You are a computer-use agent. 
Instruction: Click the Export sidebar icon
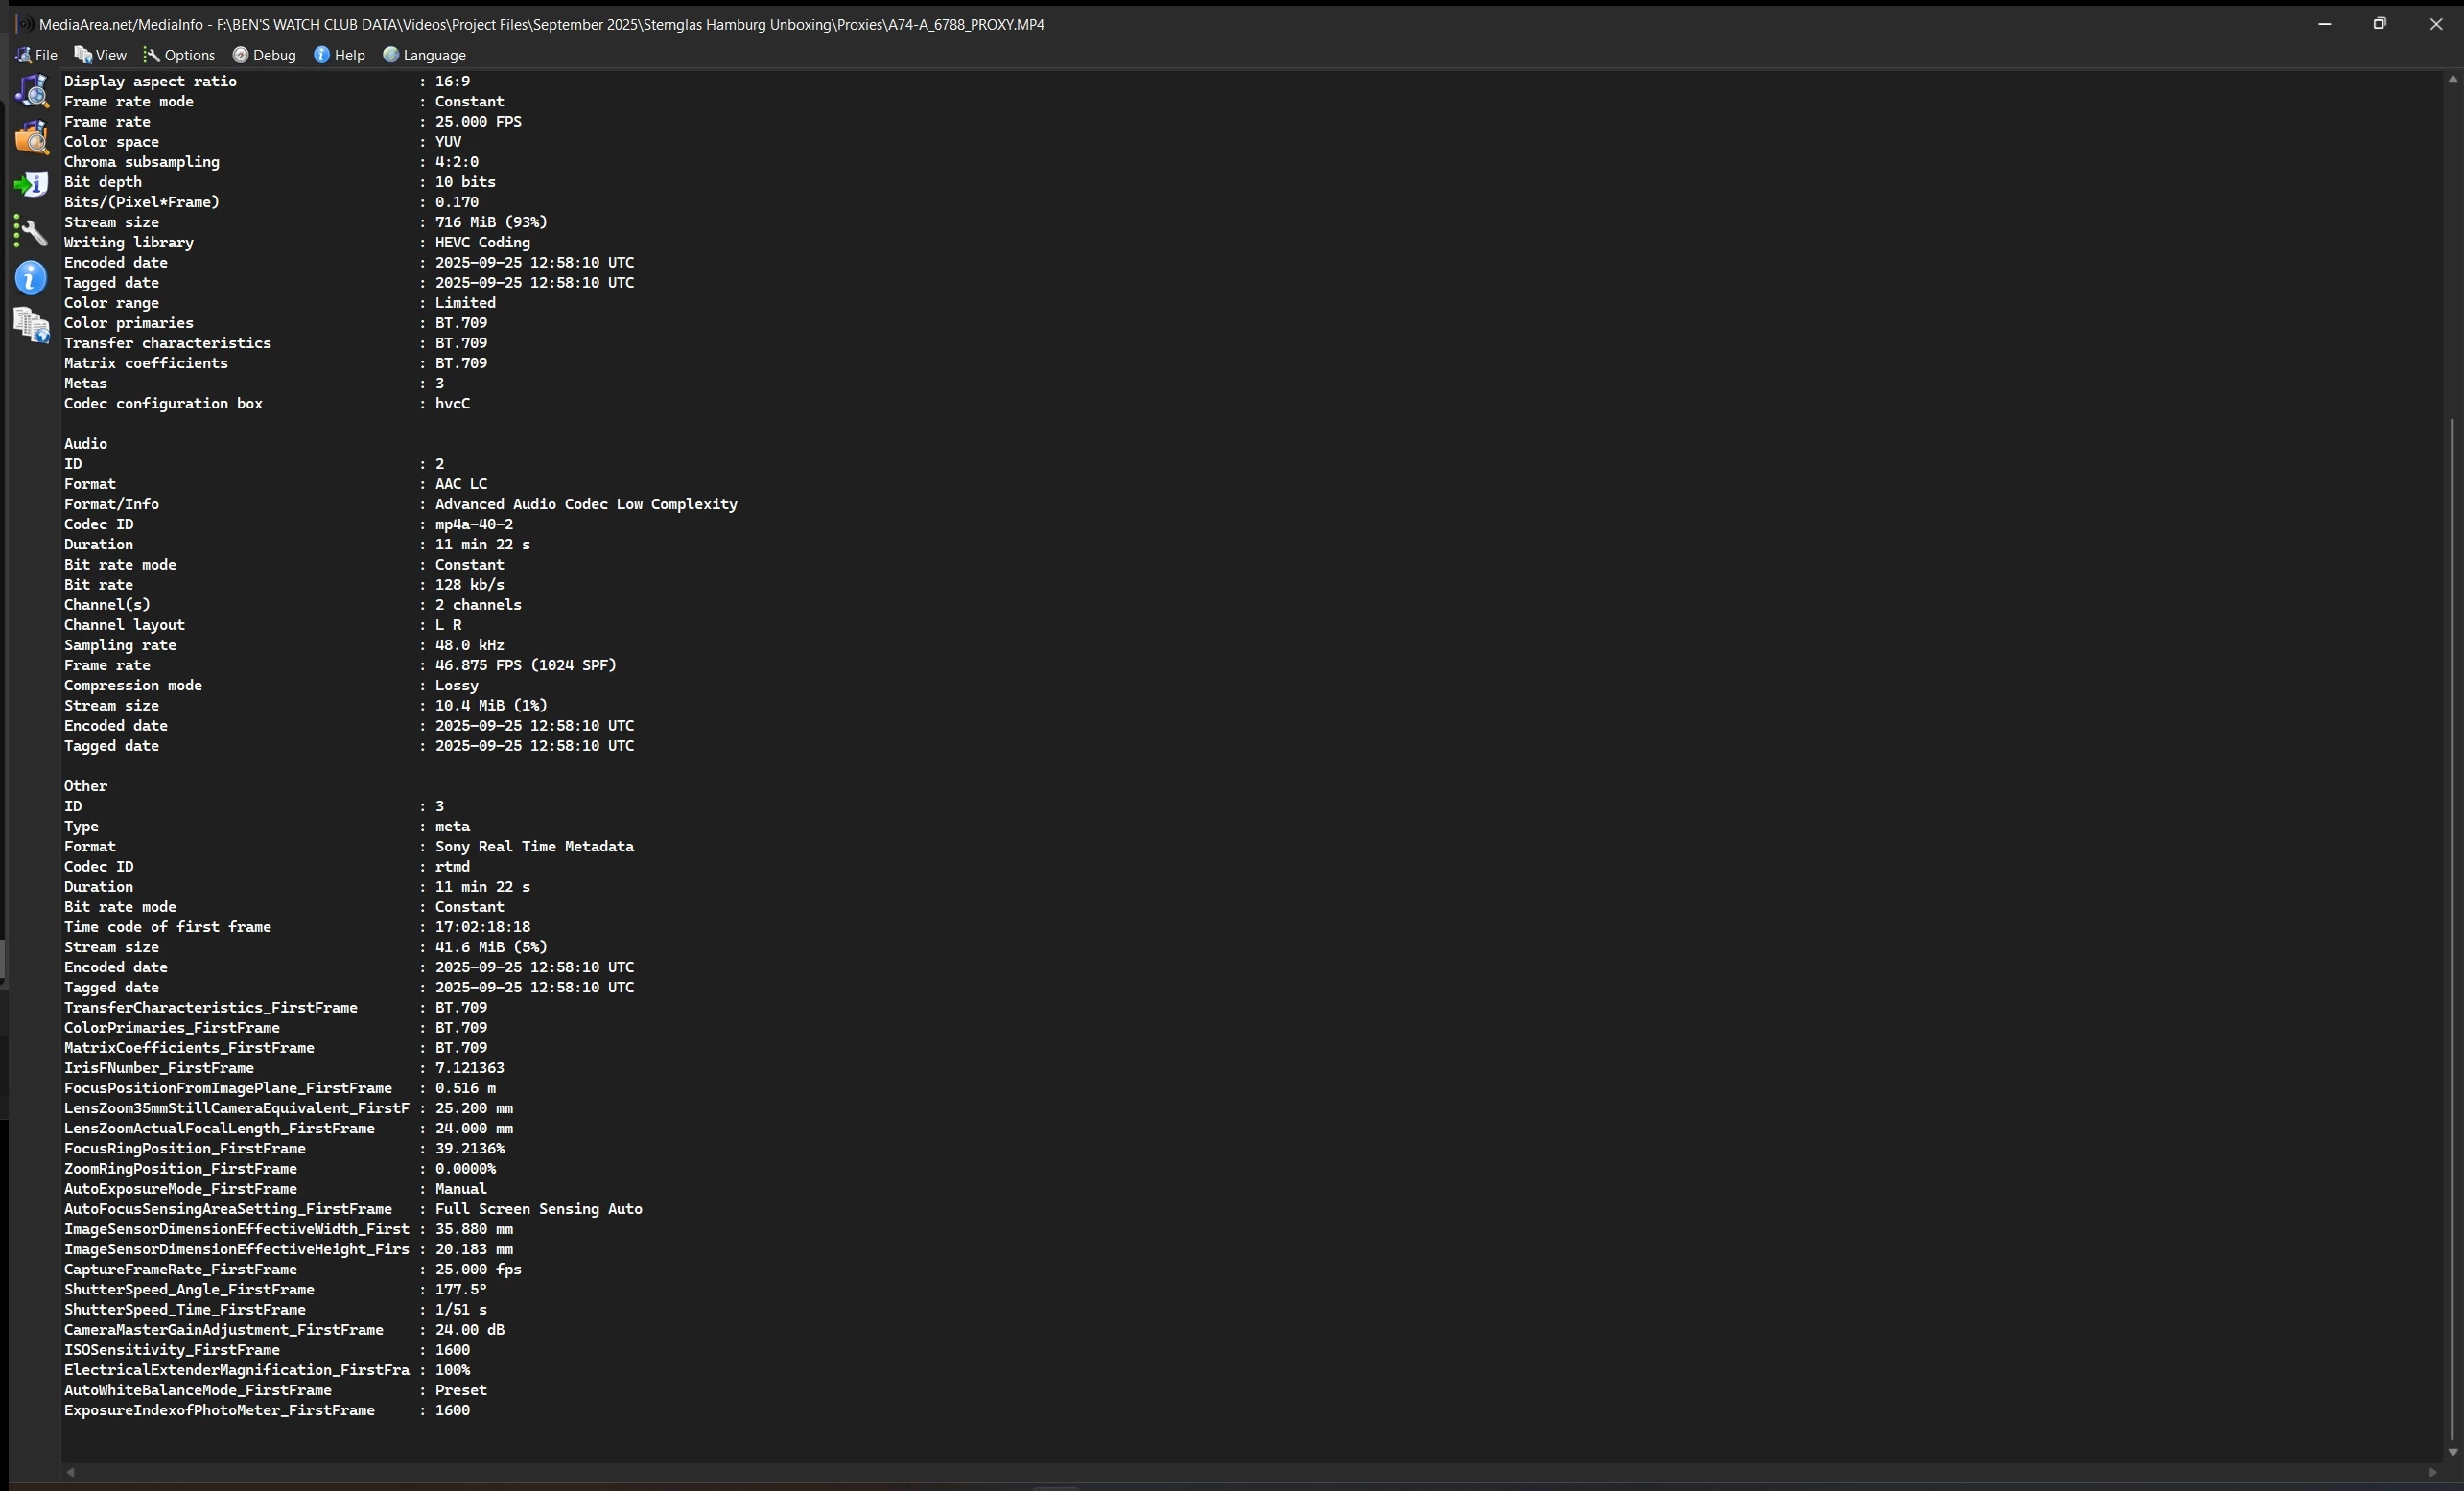(32, 184)
